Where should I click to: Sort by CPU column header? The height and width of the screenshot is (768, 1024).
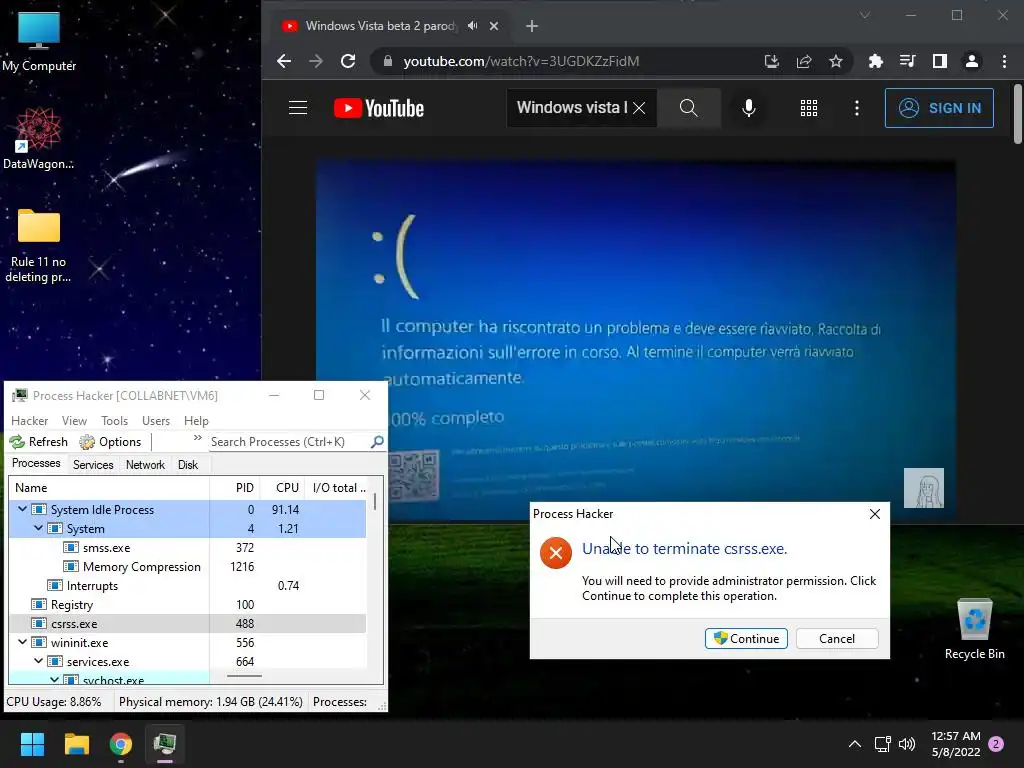point(283,488)
